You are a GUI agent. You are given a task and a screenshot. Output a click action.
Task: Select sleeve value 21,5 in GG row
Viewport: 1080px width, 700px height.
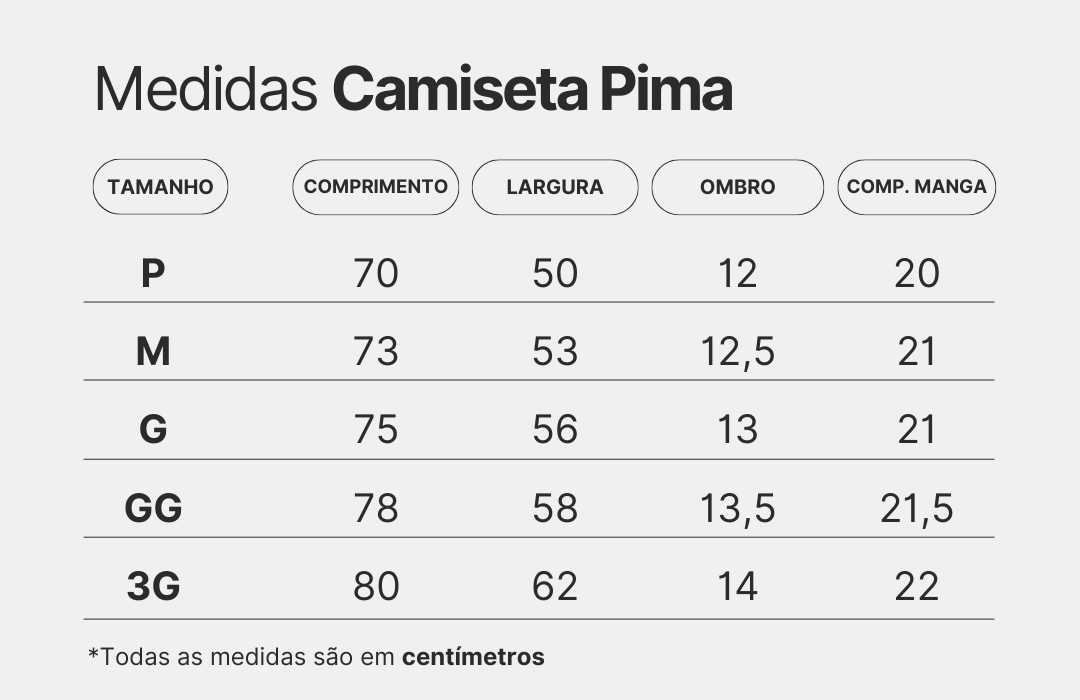tap(917, 509)
